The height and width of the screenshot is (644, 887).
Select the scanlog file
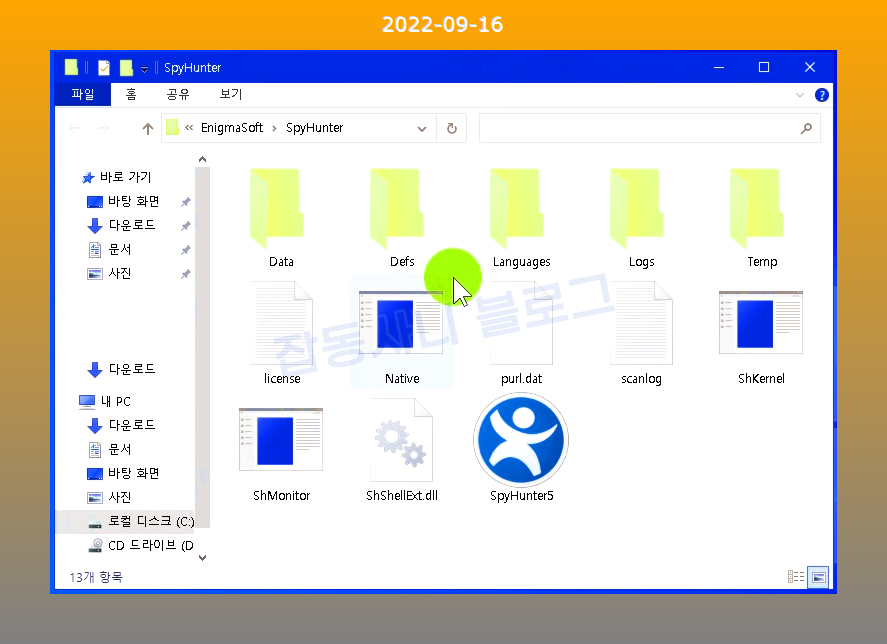pos(641,334)
